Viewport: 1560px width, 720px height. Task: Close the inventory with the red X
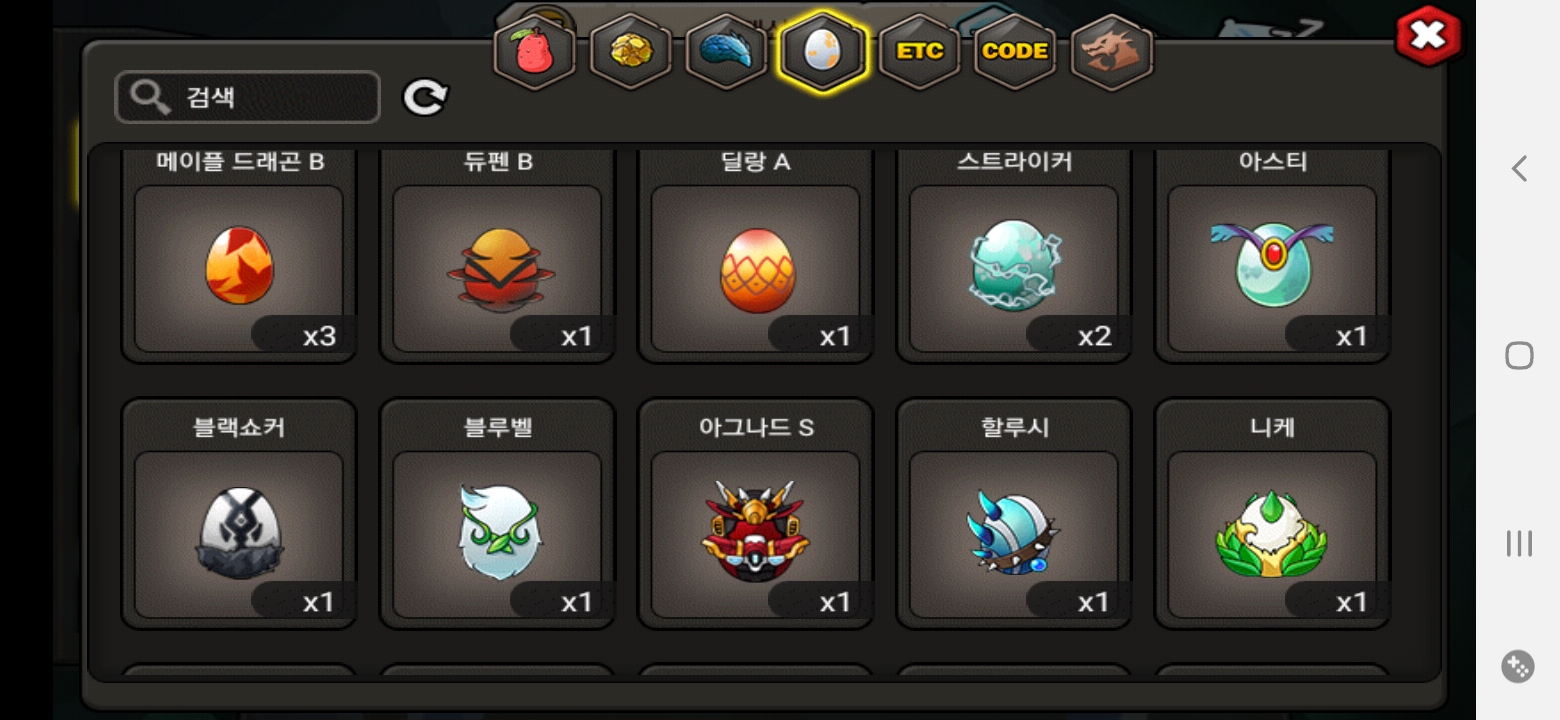1428,37
